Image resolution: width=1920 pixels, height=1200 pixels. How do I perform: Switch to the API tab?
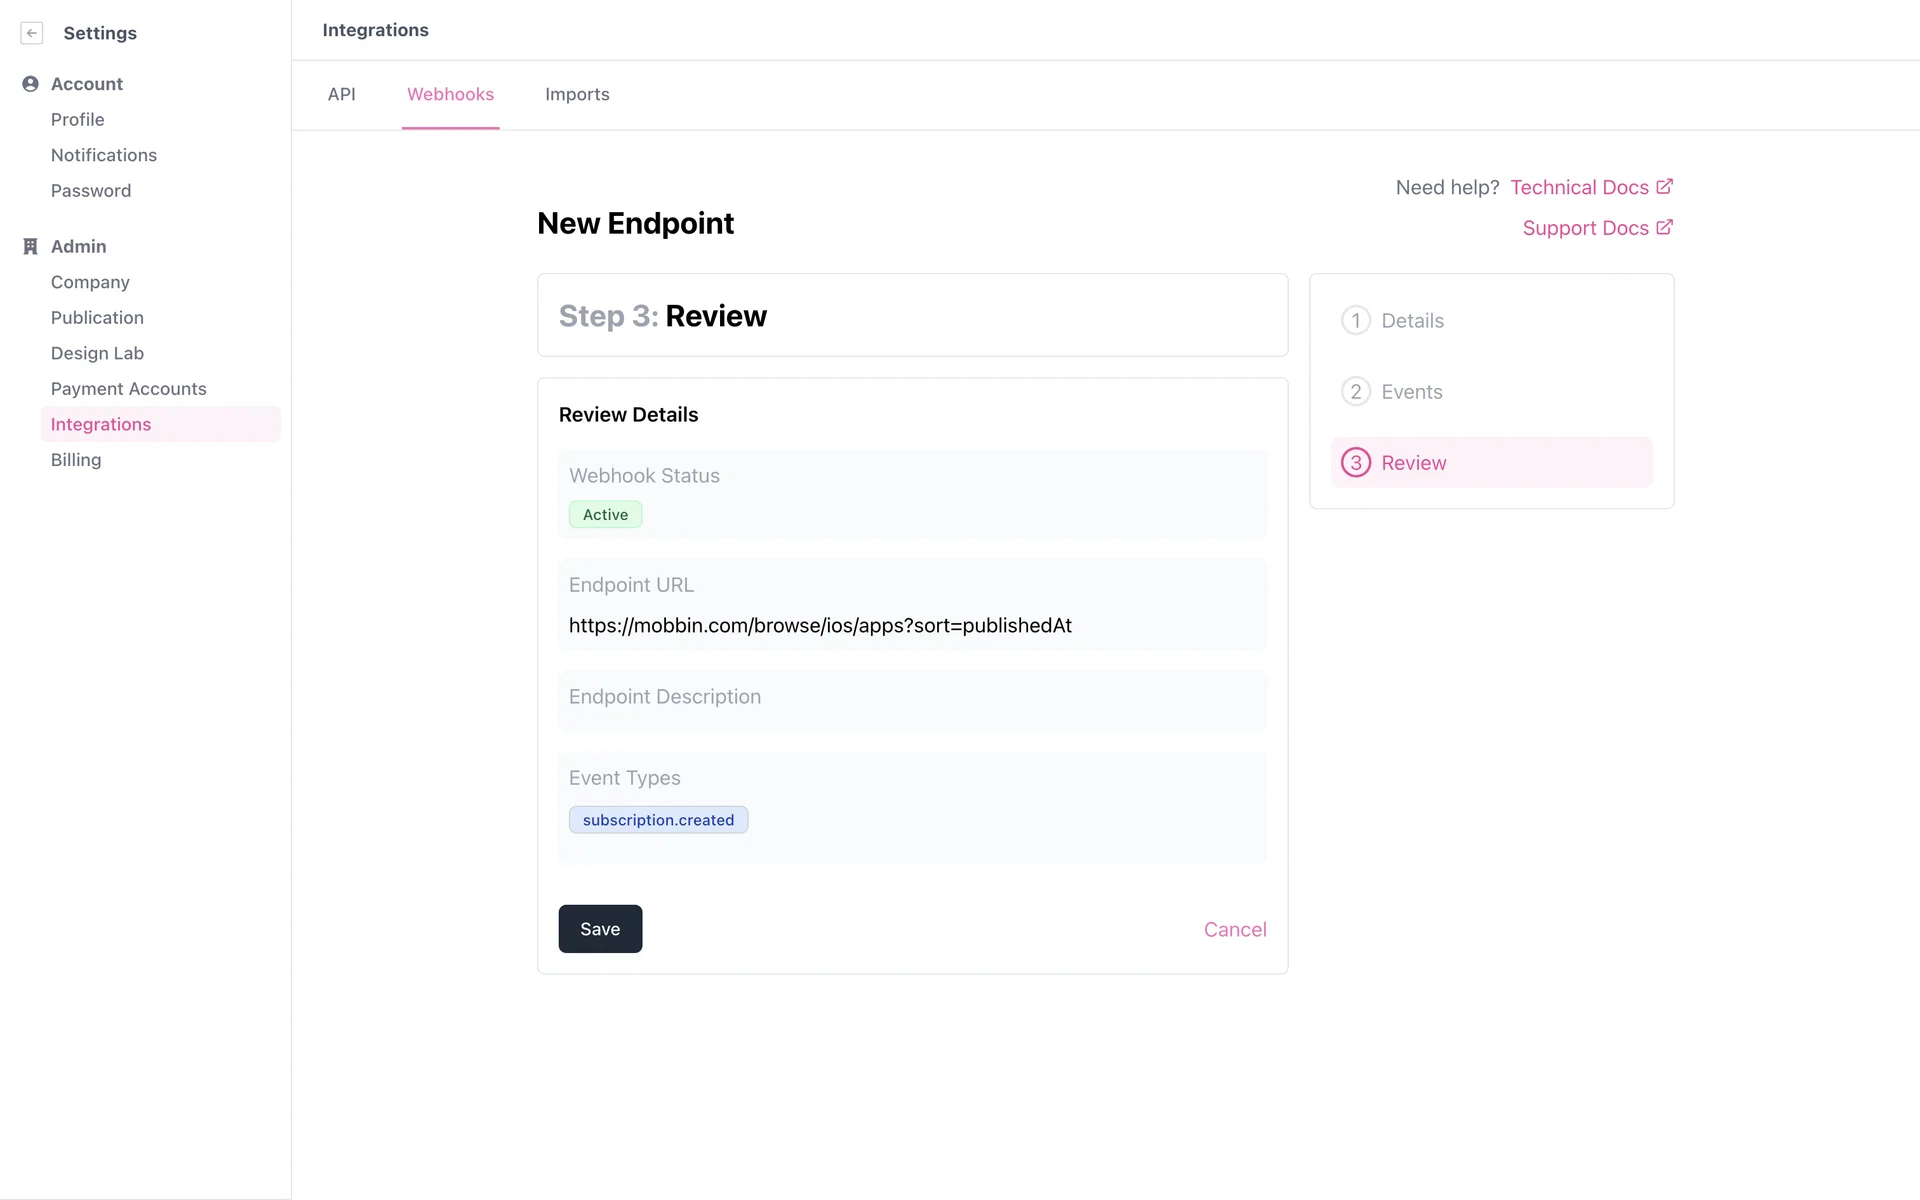[x=341, y=94]
